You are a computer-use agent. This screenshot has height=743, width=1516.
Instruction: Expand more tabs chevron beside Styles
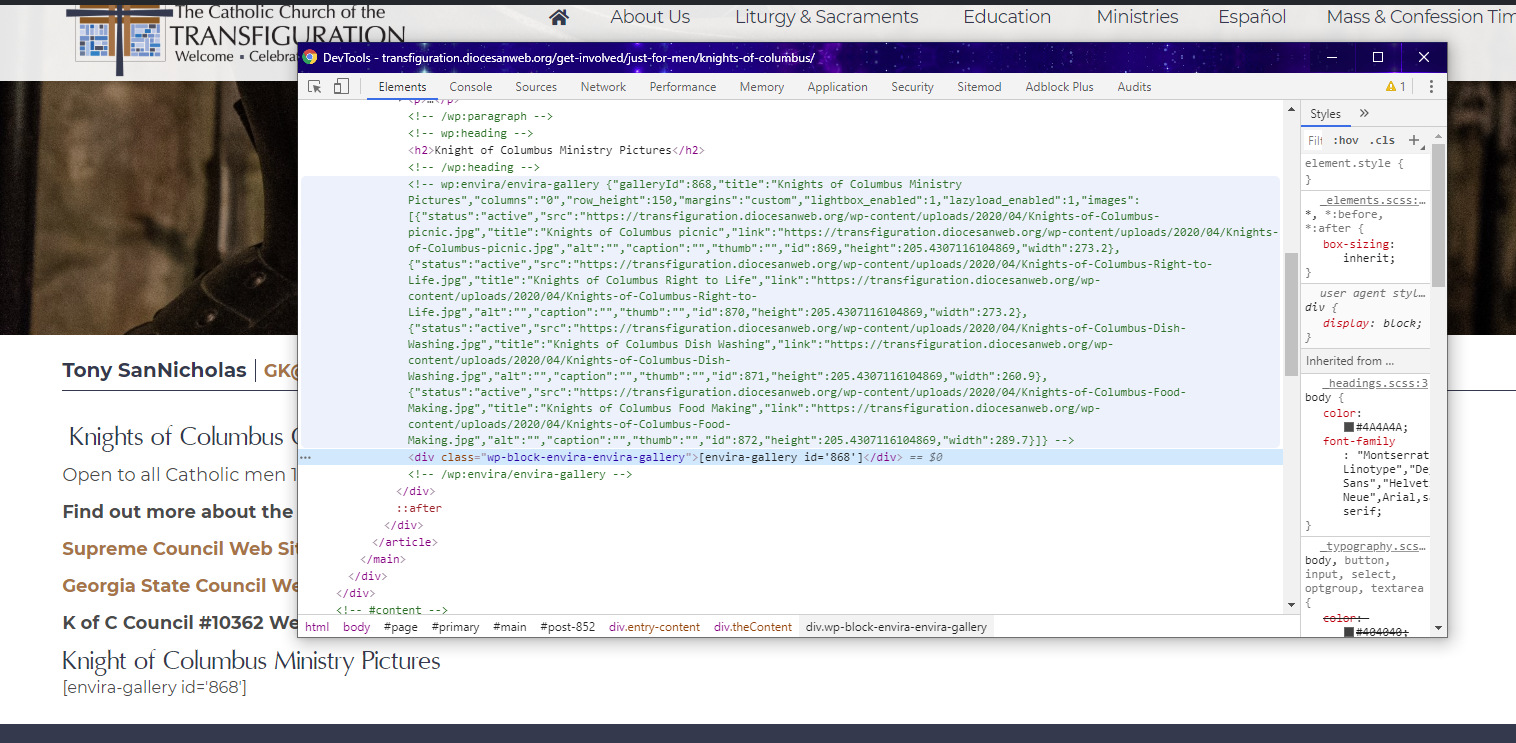point(1364,114)
